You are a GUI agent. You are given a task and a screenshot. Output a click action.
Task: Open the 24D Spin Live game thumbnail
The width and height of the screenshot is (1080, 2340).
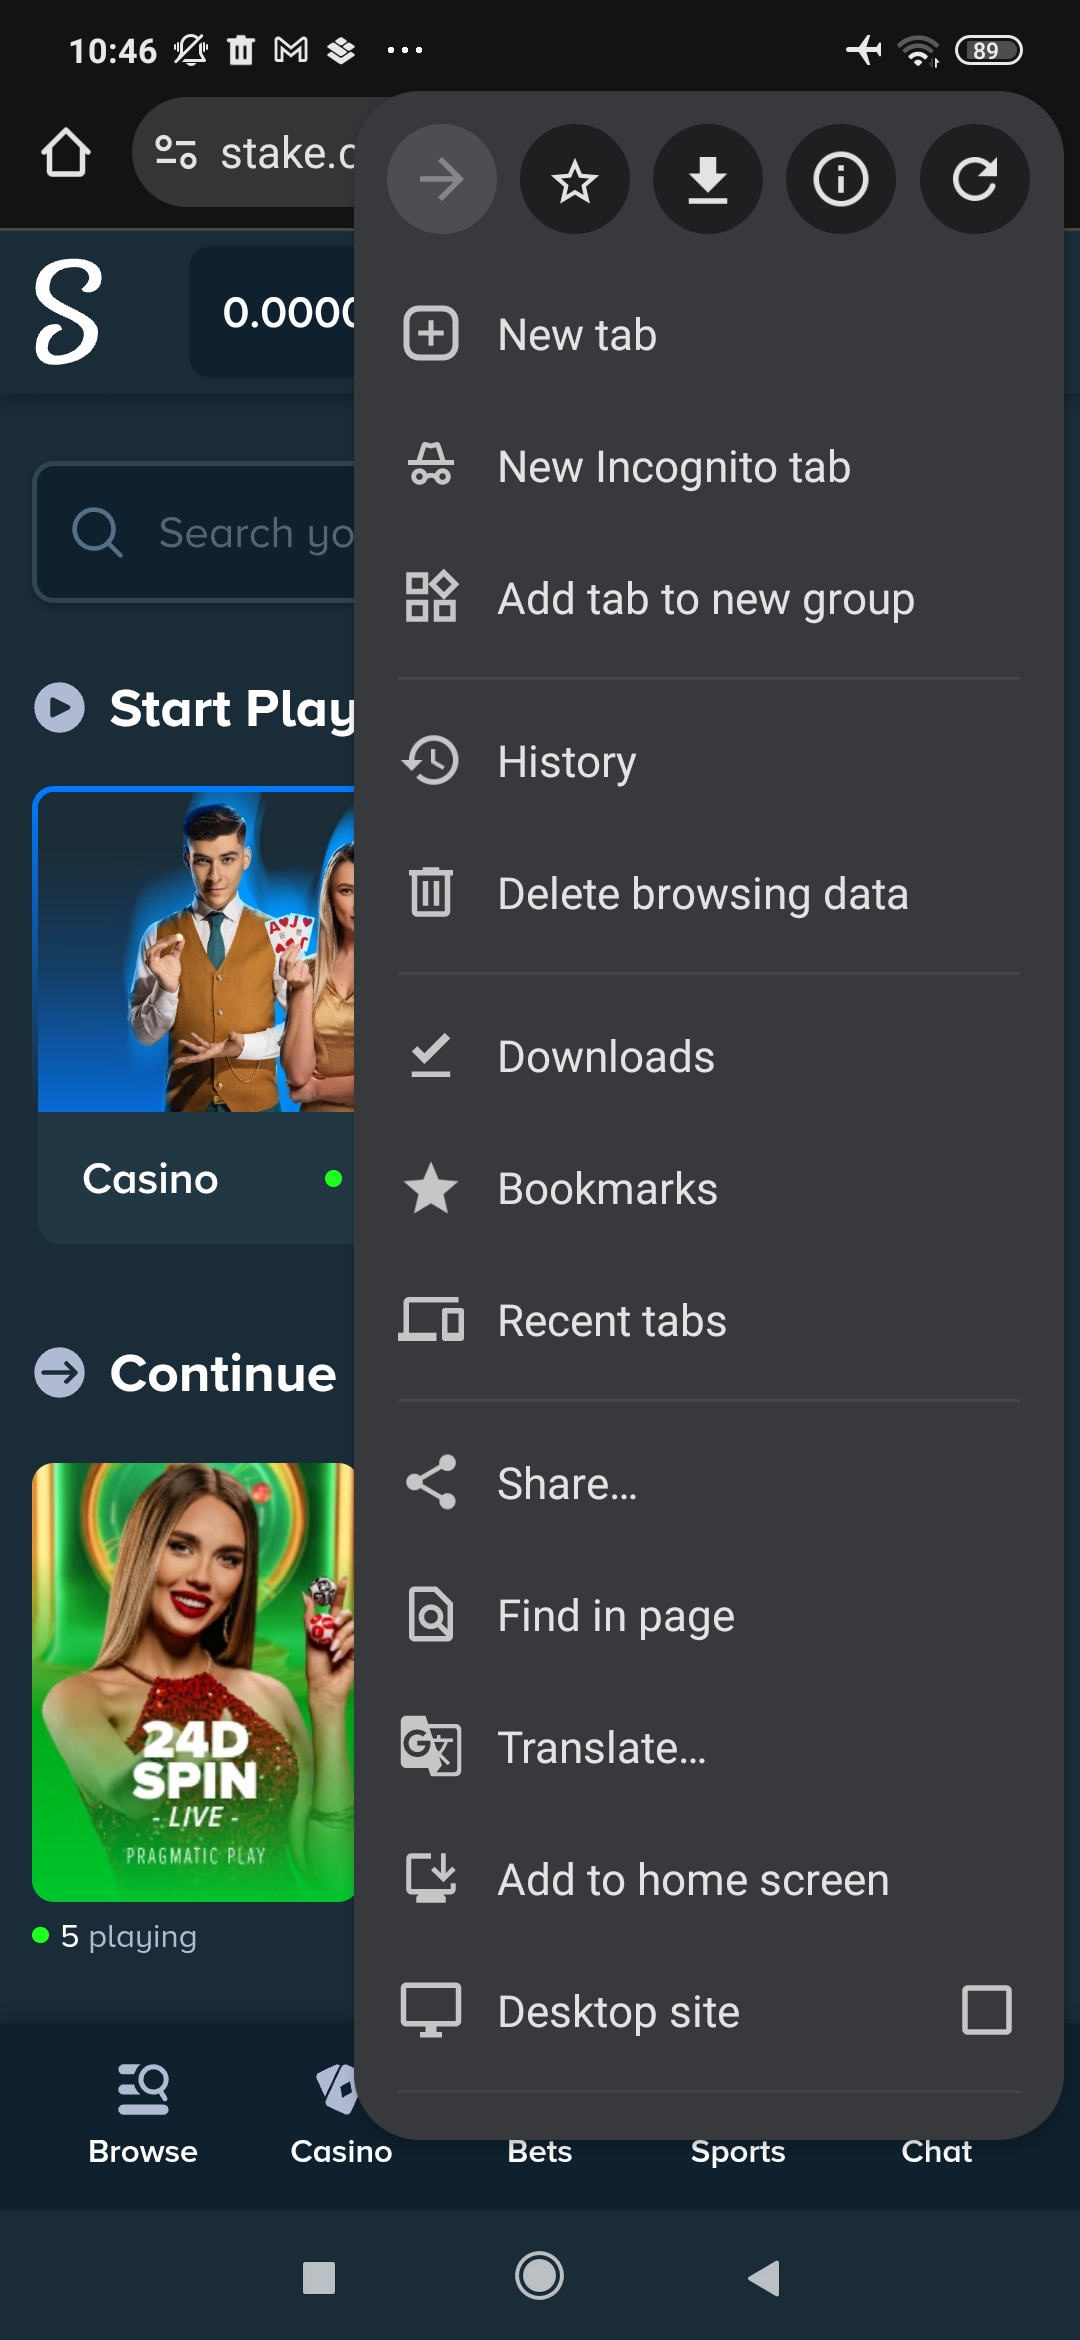[194, 1681]
